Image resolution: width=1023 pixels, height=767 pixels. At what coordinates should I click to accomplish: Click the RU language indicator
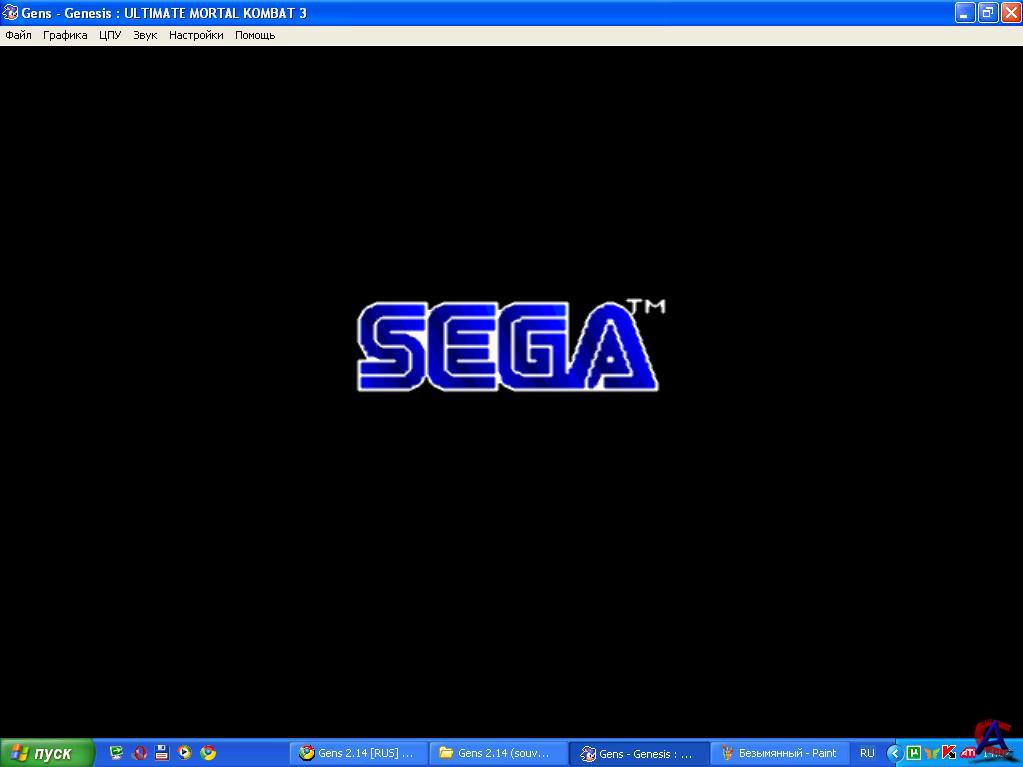pos(867,753)
